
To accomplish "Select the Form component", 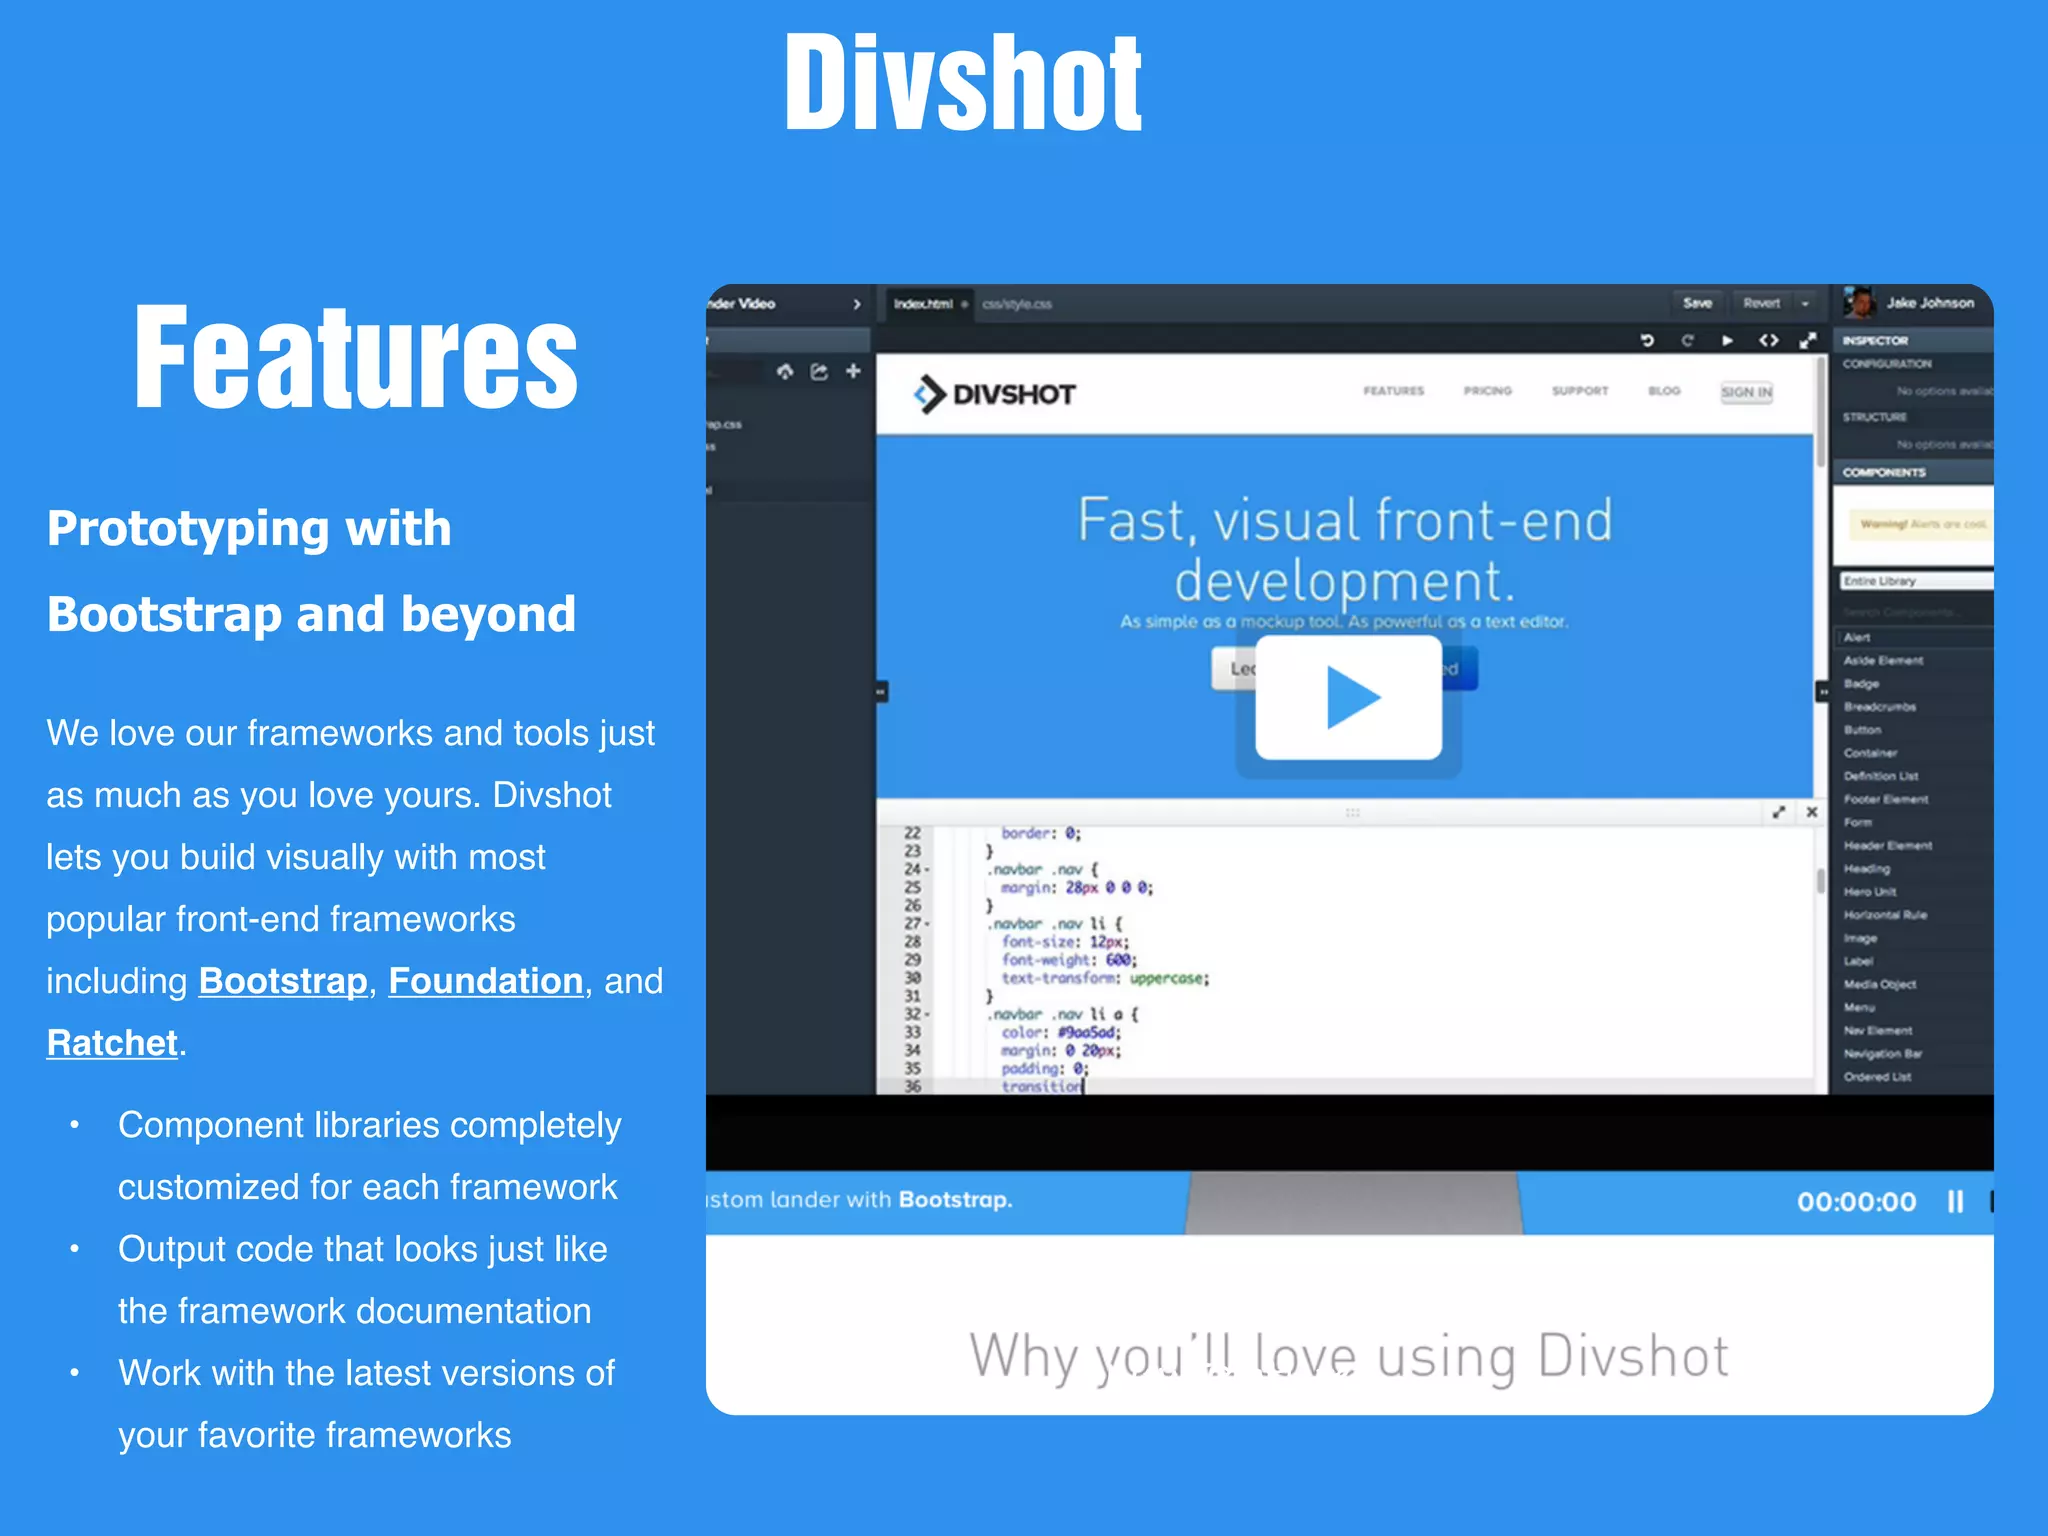I will [x=1914, y=822].
